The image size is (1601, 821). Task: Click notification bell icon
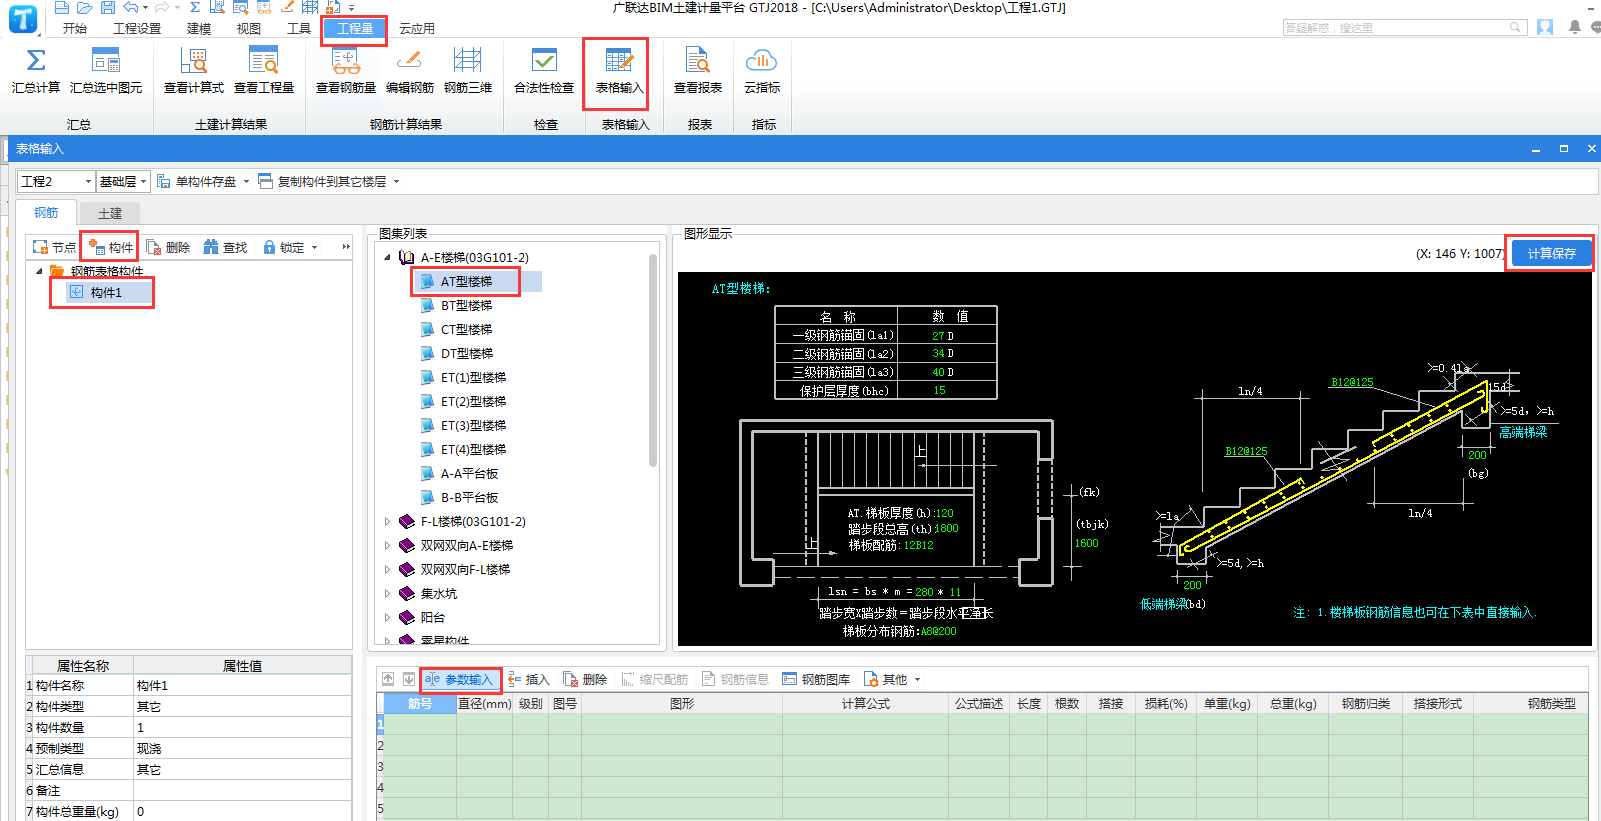1575,27
